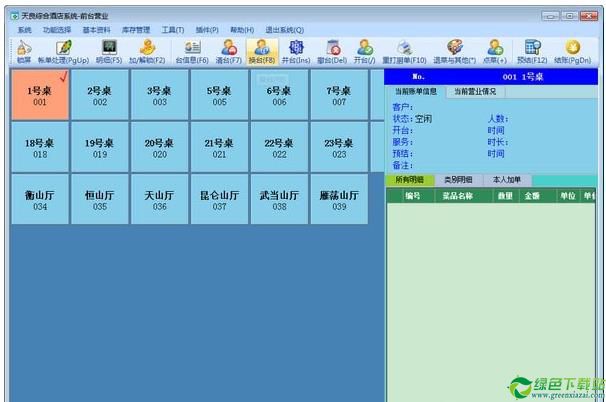Click the pre-settle (F12) icon
The height and width of the screenshot is (402, 606).
[532, 48]
